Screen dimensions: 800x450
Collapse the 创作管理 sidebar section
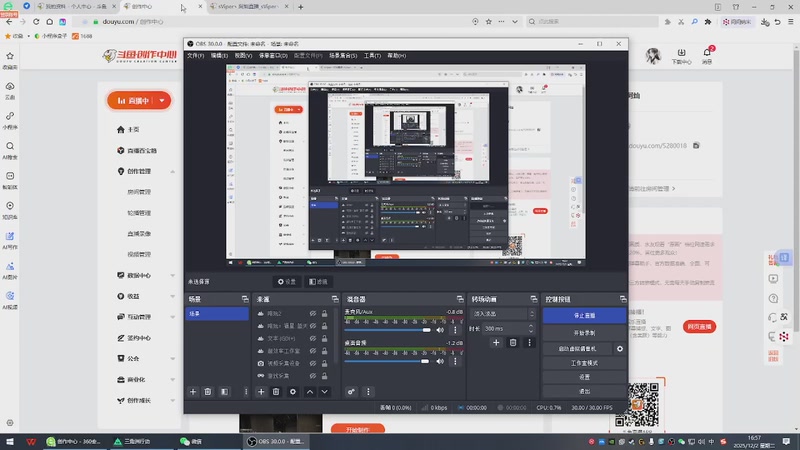pos(172,171)
